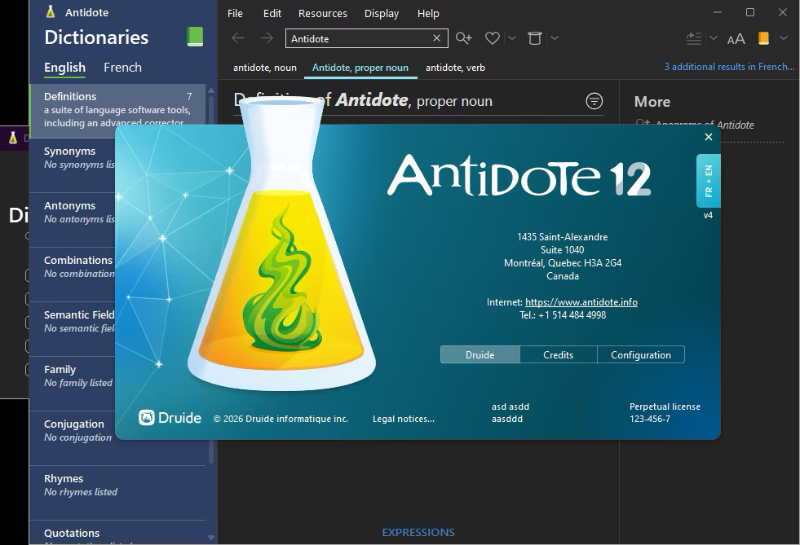Minimize the Antidote dictionaries window
The image size is (800, 545).
(x=717, y=12)
